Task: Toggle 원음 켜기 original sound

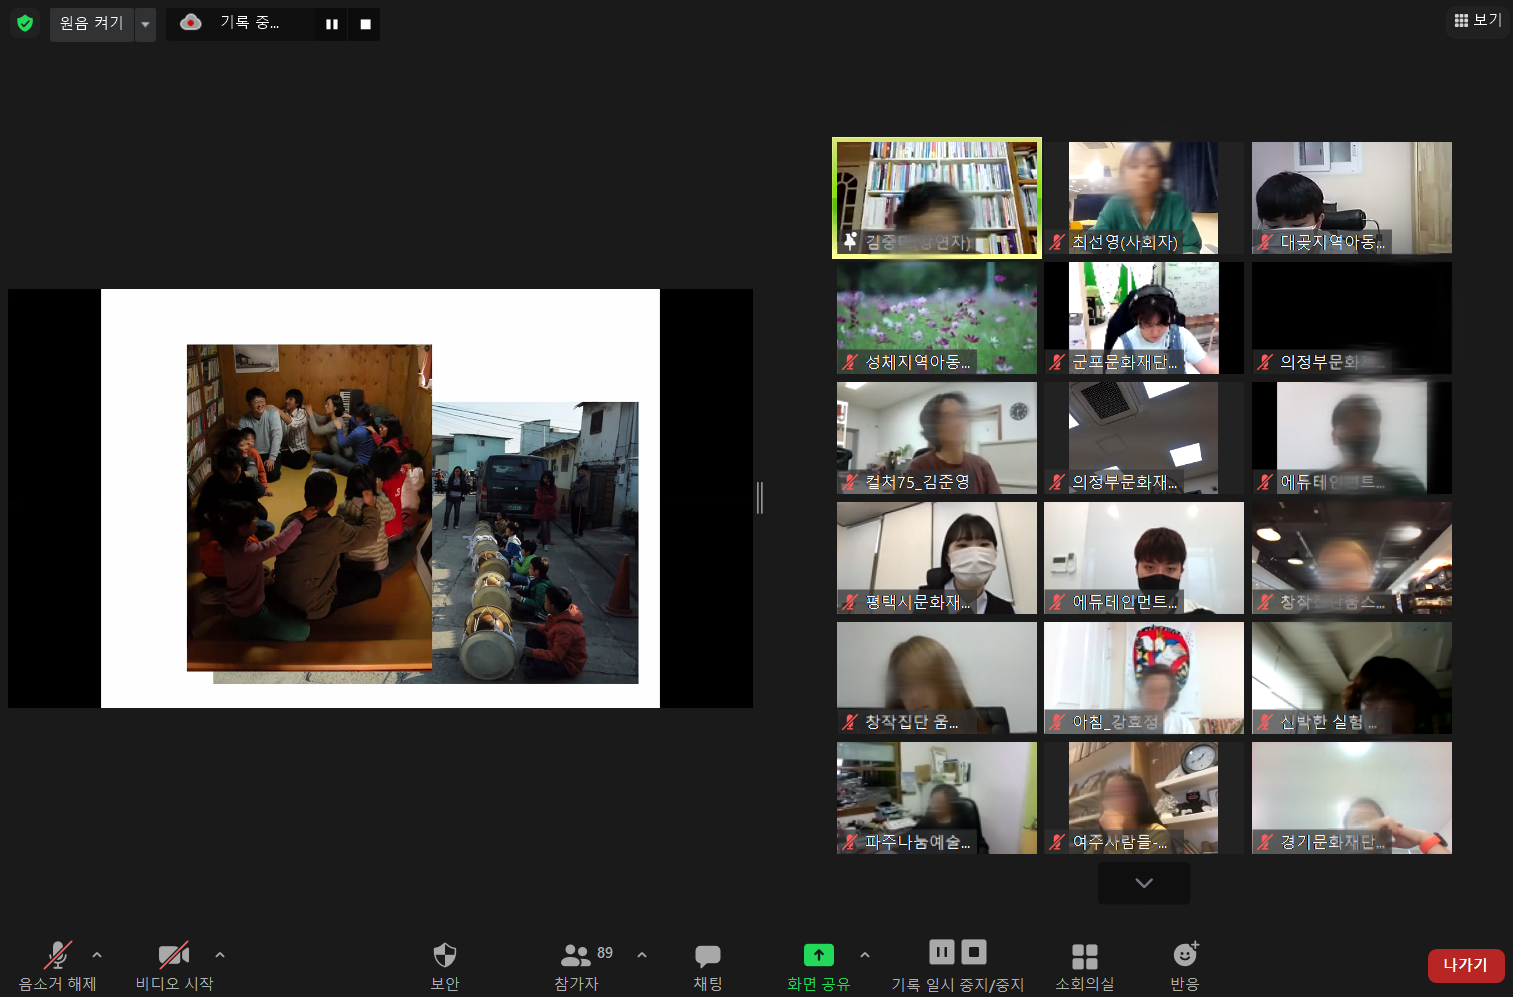Action: coord(91,23)
